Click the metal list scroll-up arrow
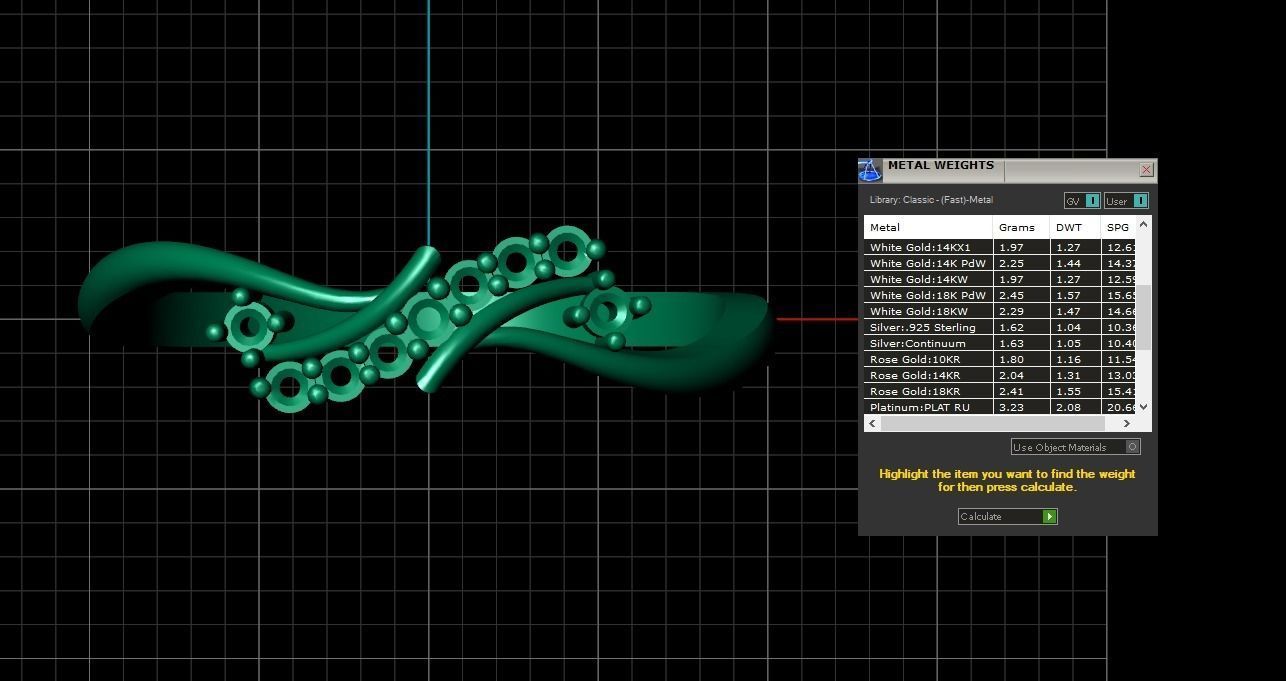Viewport: 1286px width, 681px height. click(x=1144, y=224)
